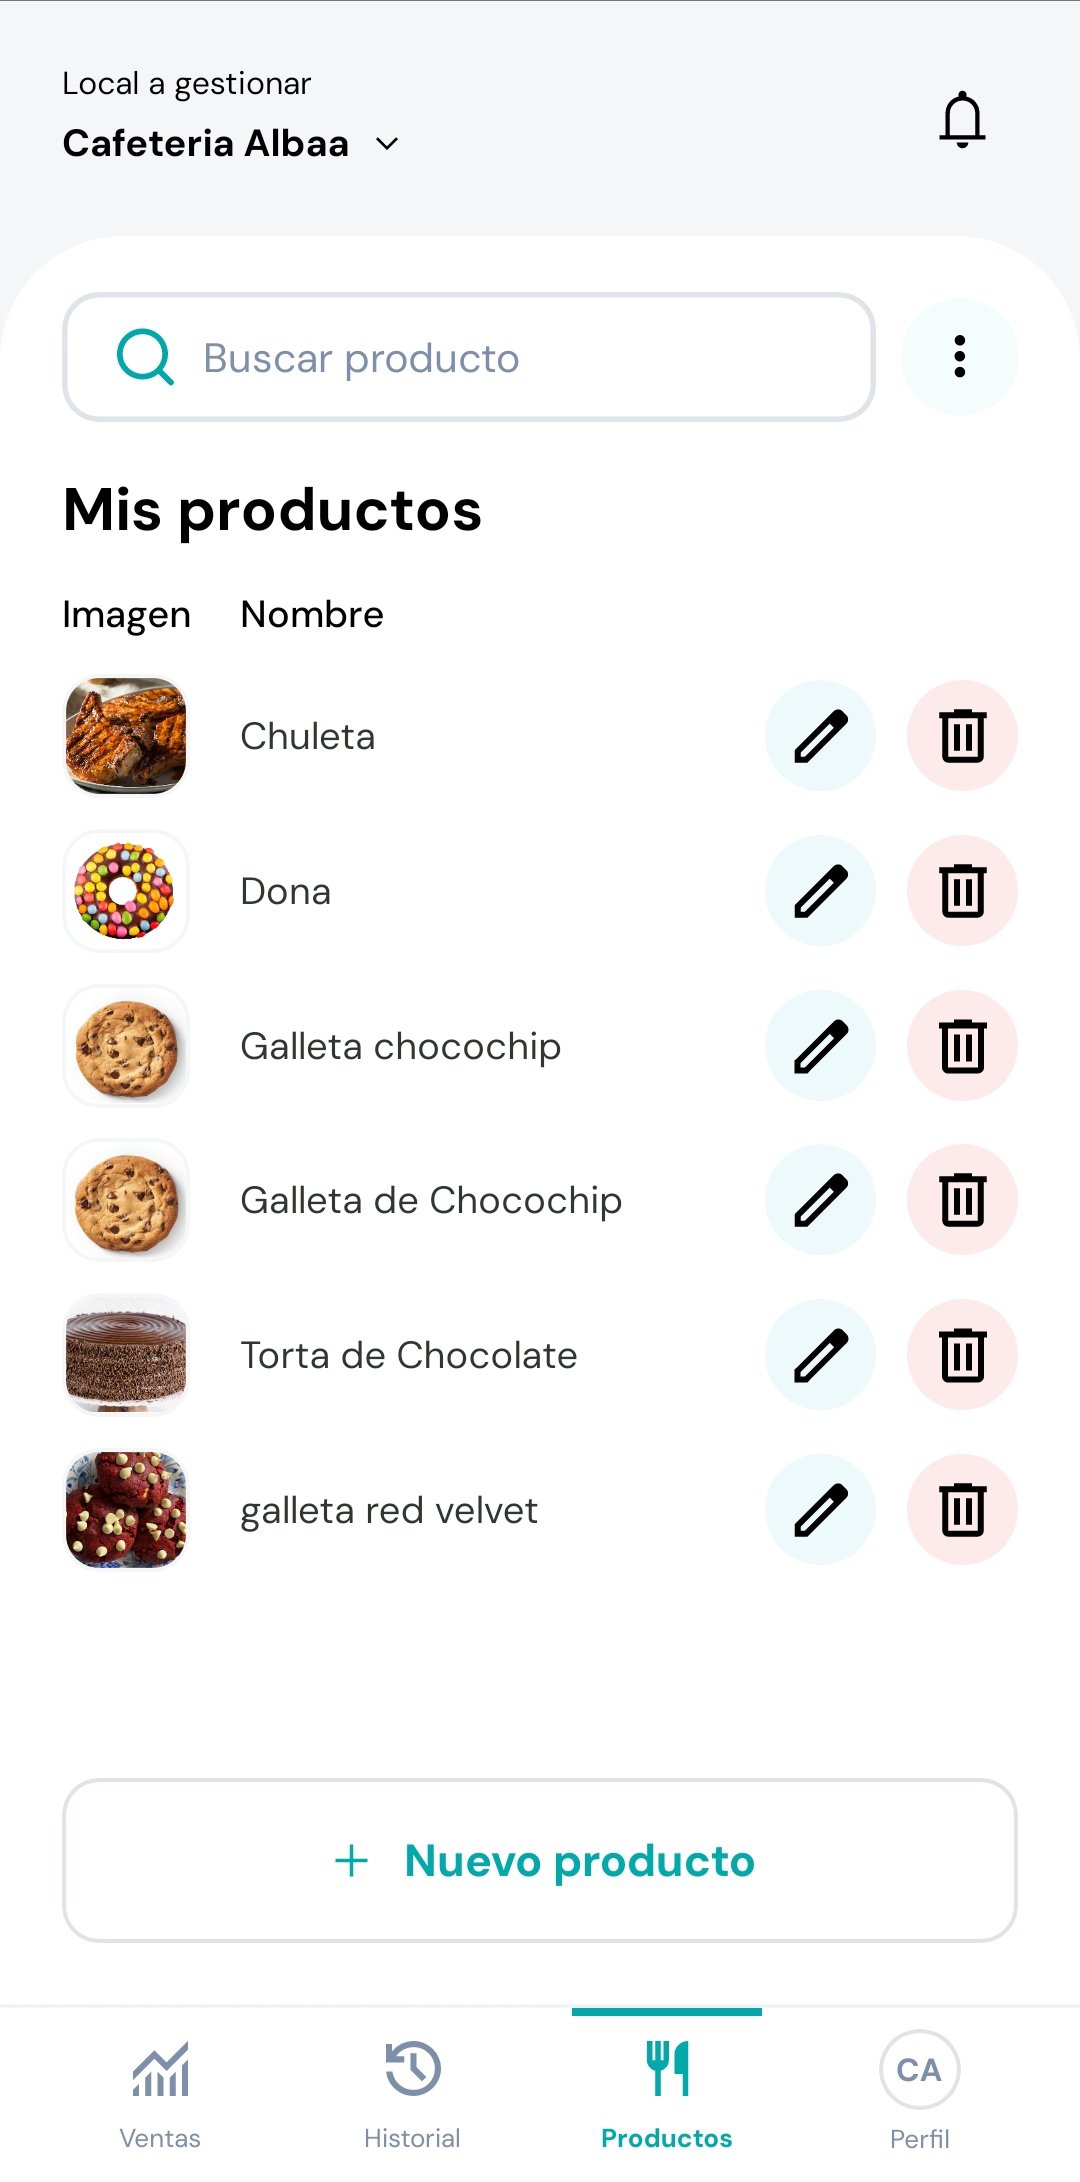Delete the Chuleta product
Image resolution: width=1080 pixels, height=2182 pixels.
[962, 736]
